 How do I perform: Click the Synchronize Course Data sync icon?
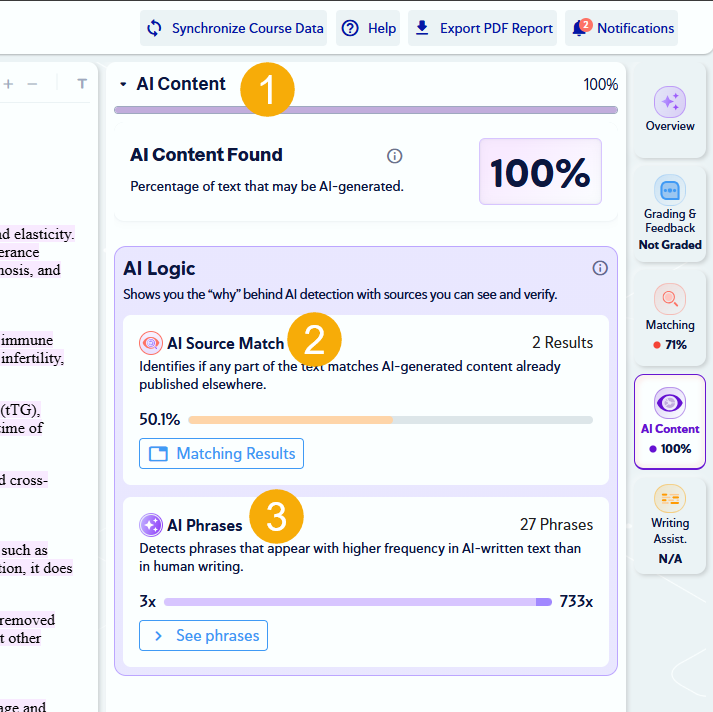(154, 28)
